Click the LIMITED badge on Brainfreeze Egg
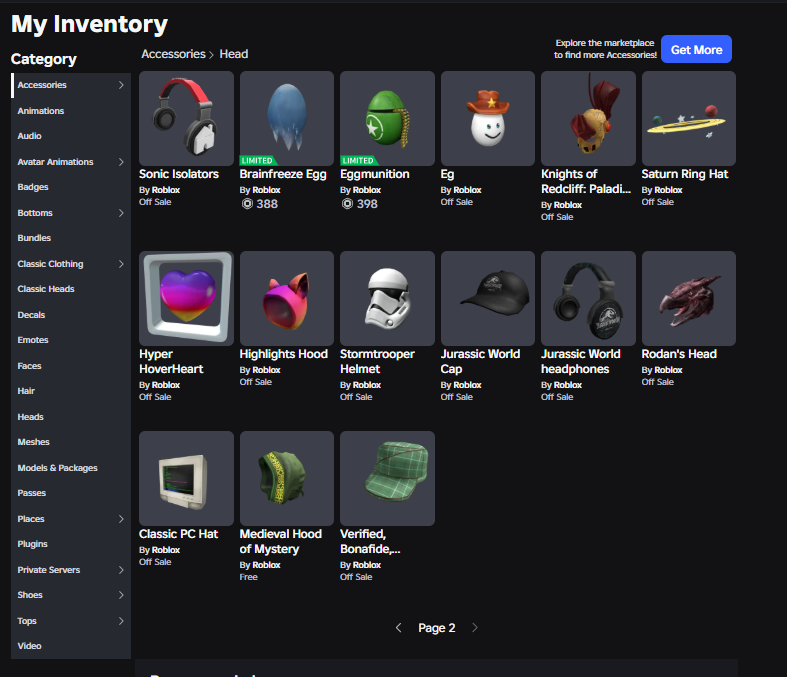This screenshot has width=787, height=677. (x=258, y=161)
